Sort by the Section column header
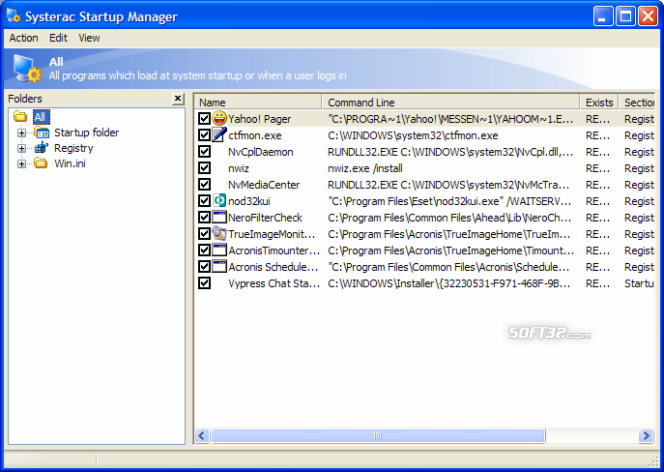664x472 pixels. click(637, 102)
